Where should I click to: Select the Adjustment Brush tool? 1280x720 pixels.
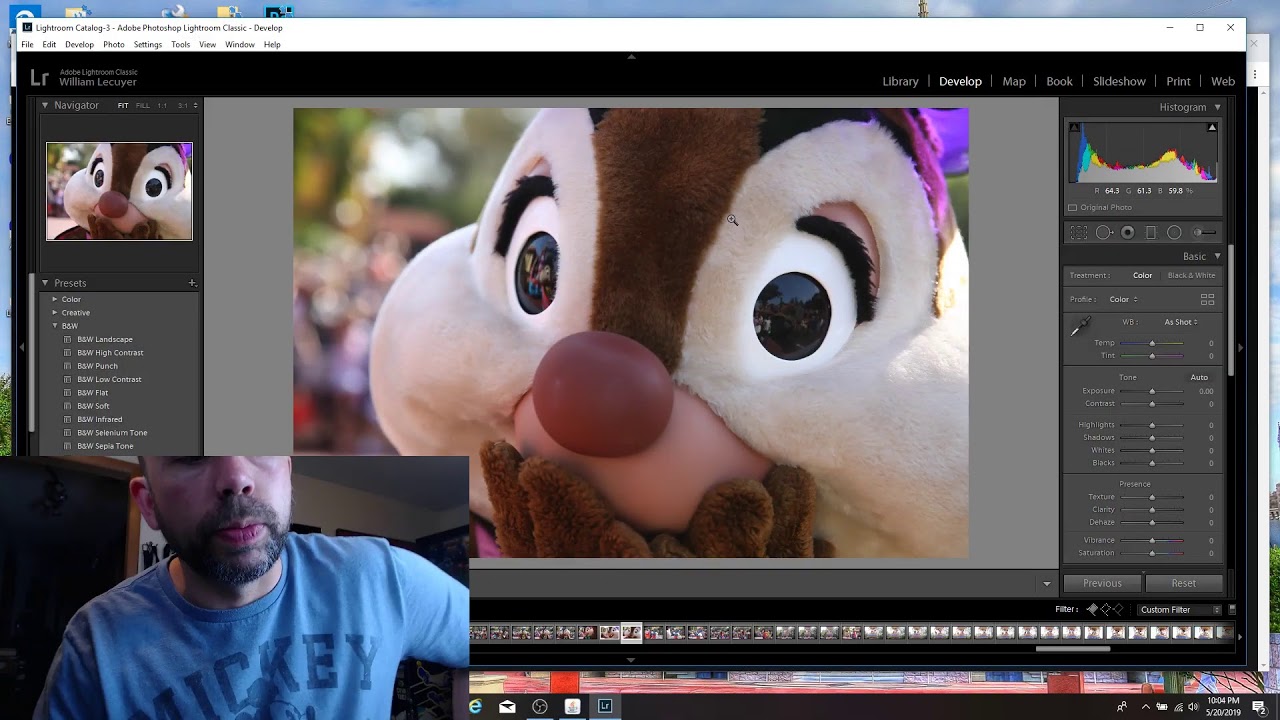click(x=1206, y=233)
